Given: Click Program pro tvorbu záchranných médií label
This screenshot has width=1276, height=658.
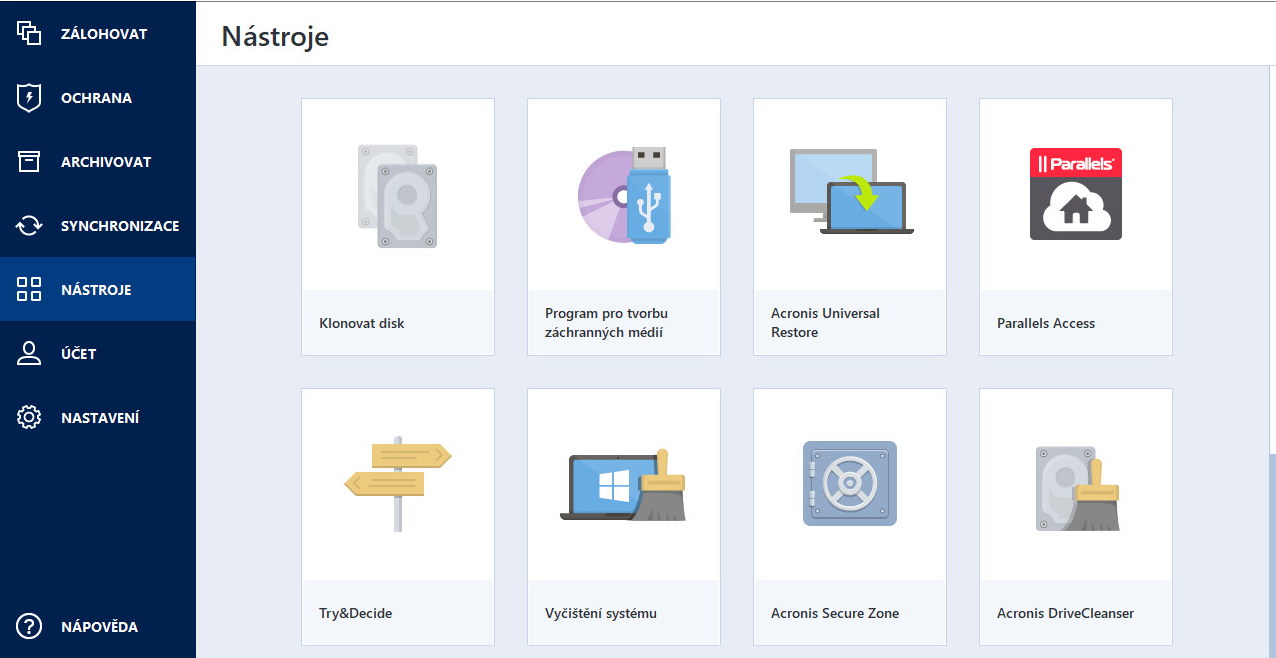Looking at the screenshot, I should [606, 323].
